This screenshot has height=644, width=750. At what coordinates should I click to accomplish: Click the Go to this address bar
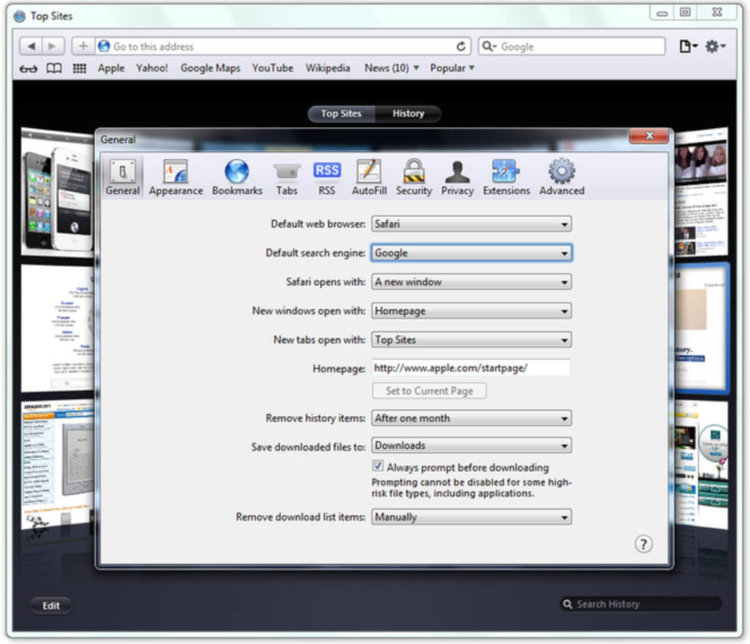(x=282, y=46)
